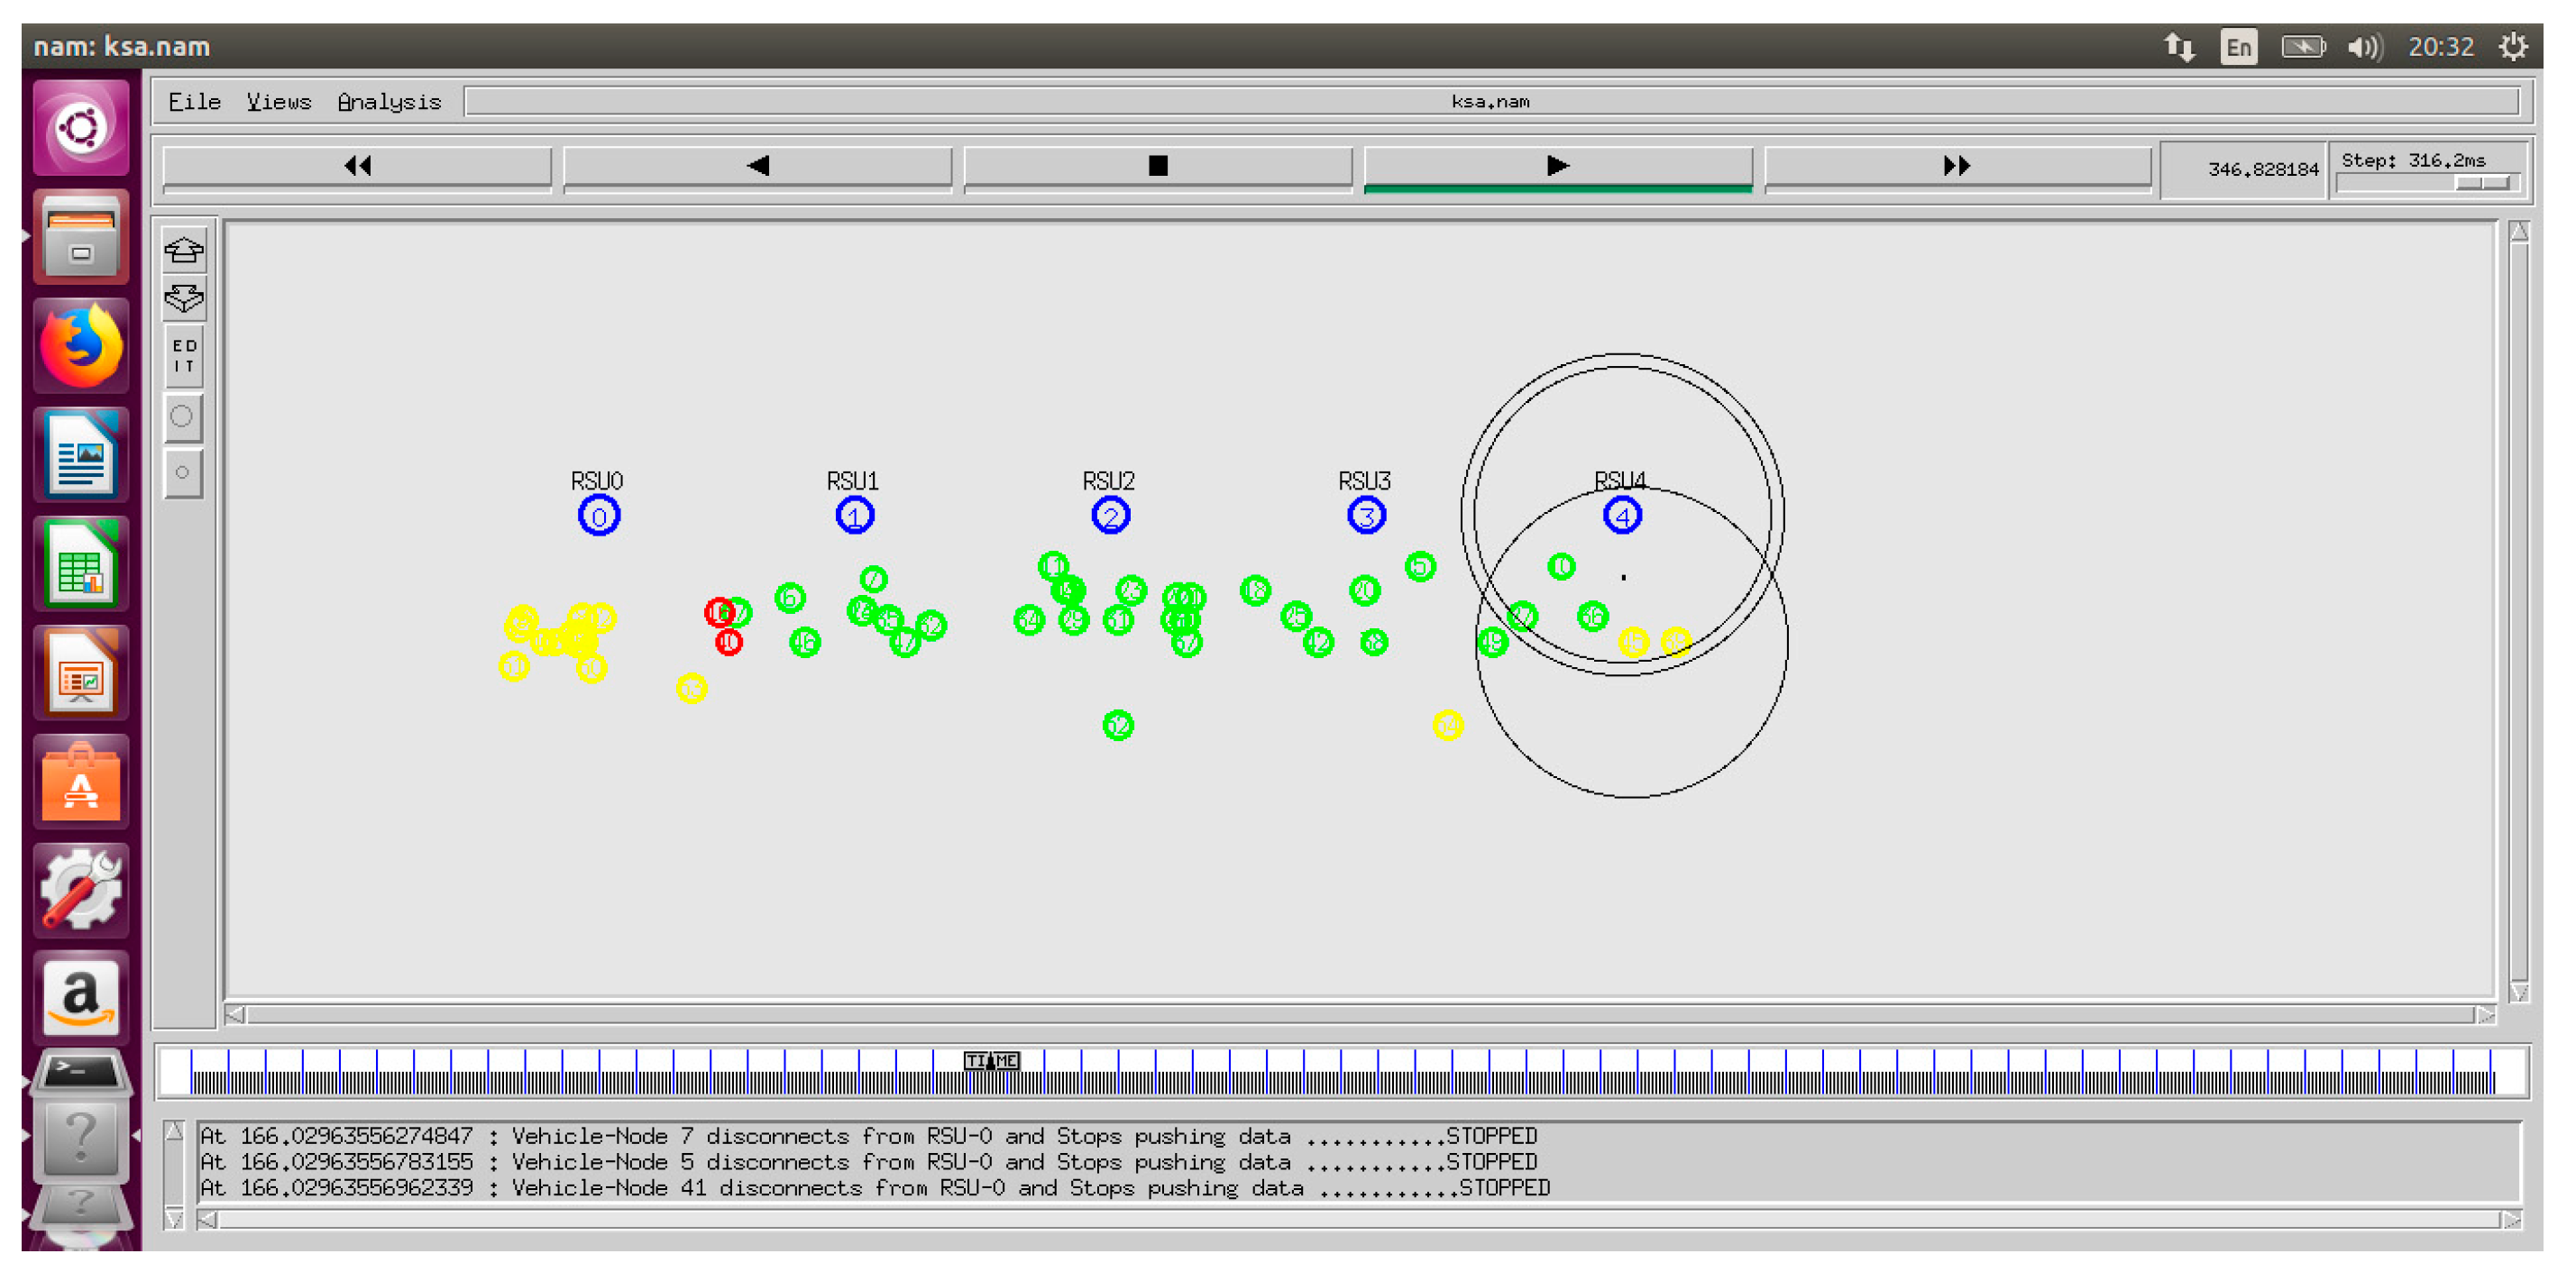The image size is (2576, 1272).
Task: Click the fast forward button
Action: click(x=1956, y=166)
